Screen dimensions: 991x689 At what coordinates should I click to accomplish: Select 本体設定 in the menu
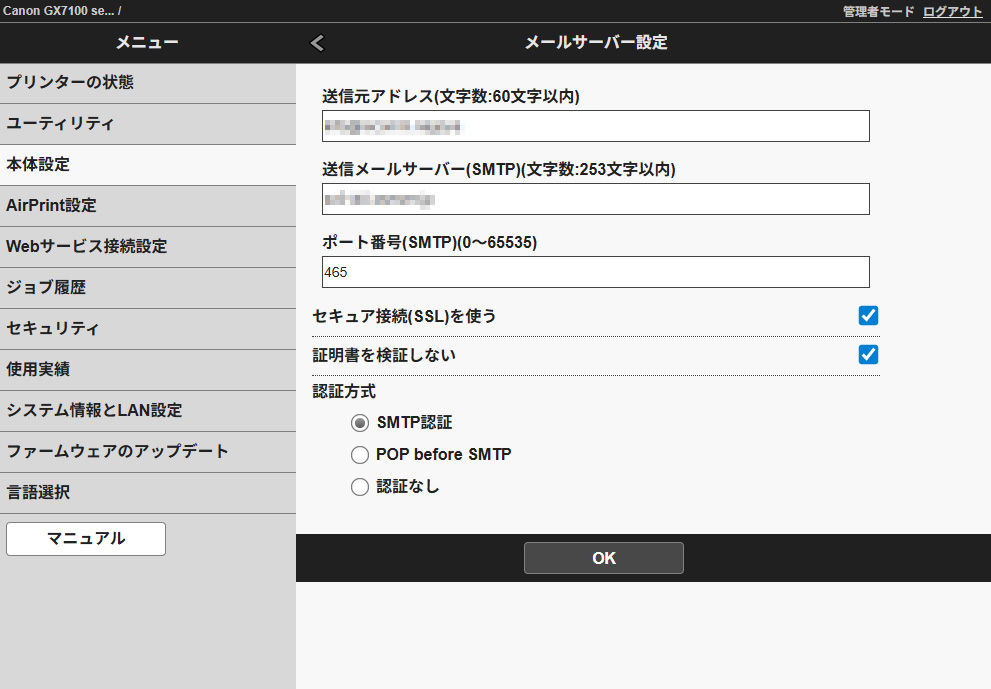(148, 165)
